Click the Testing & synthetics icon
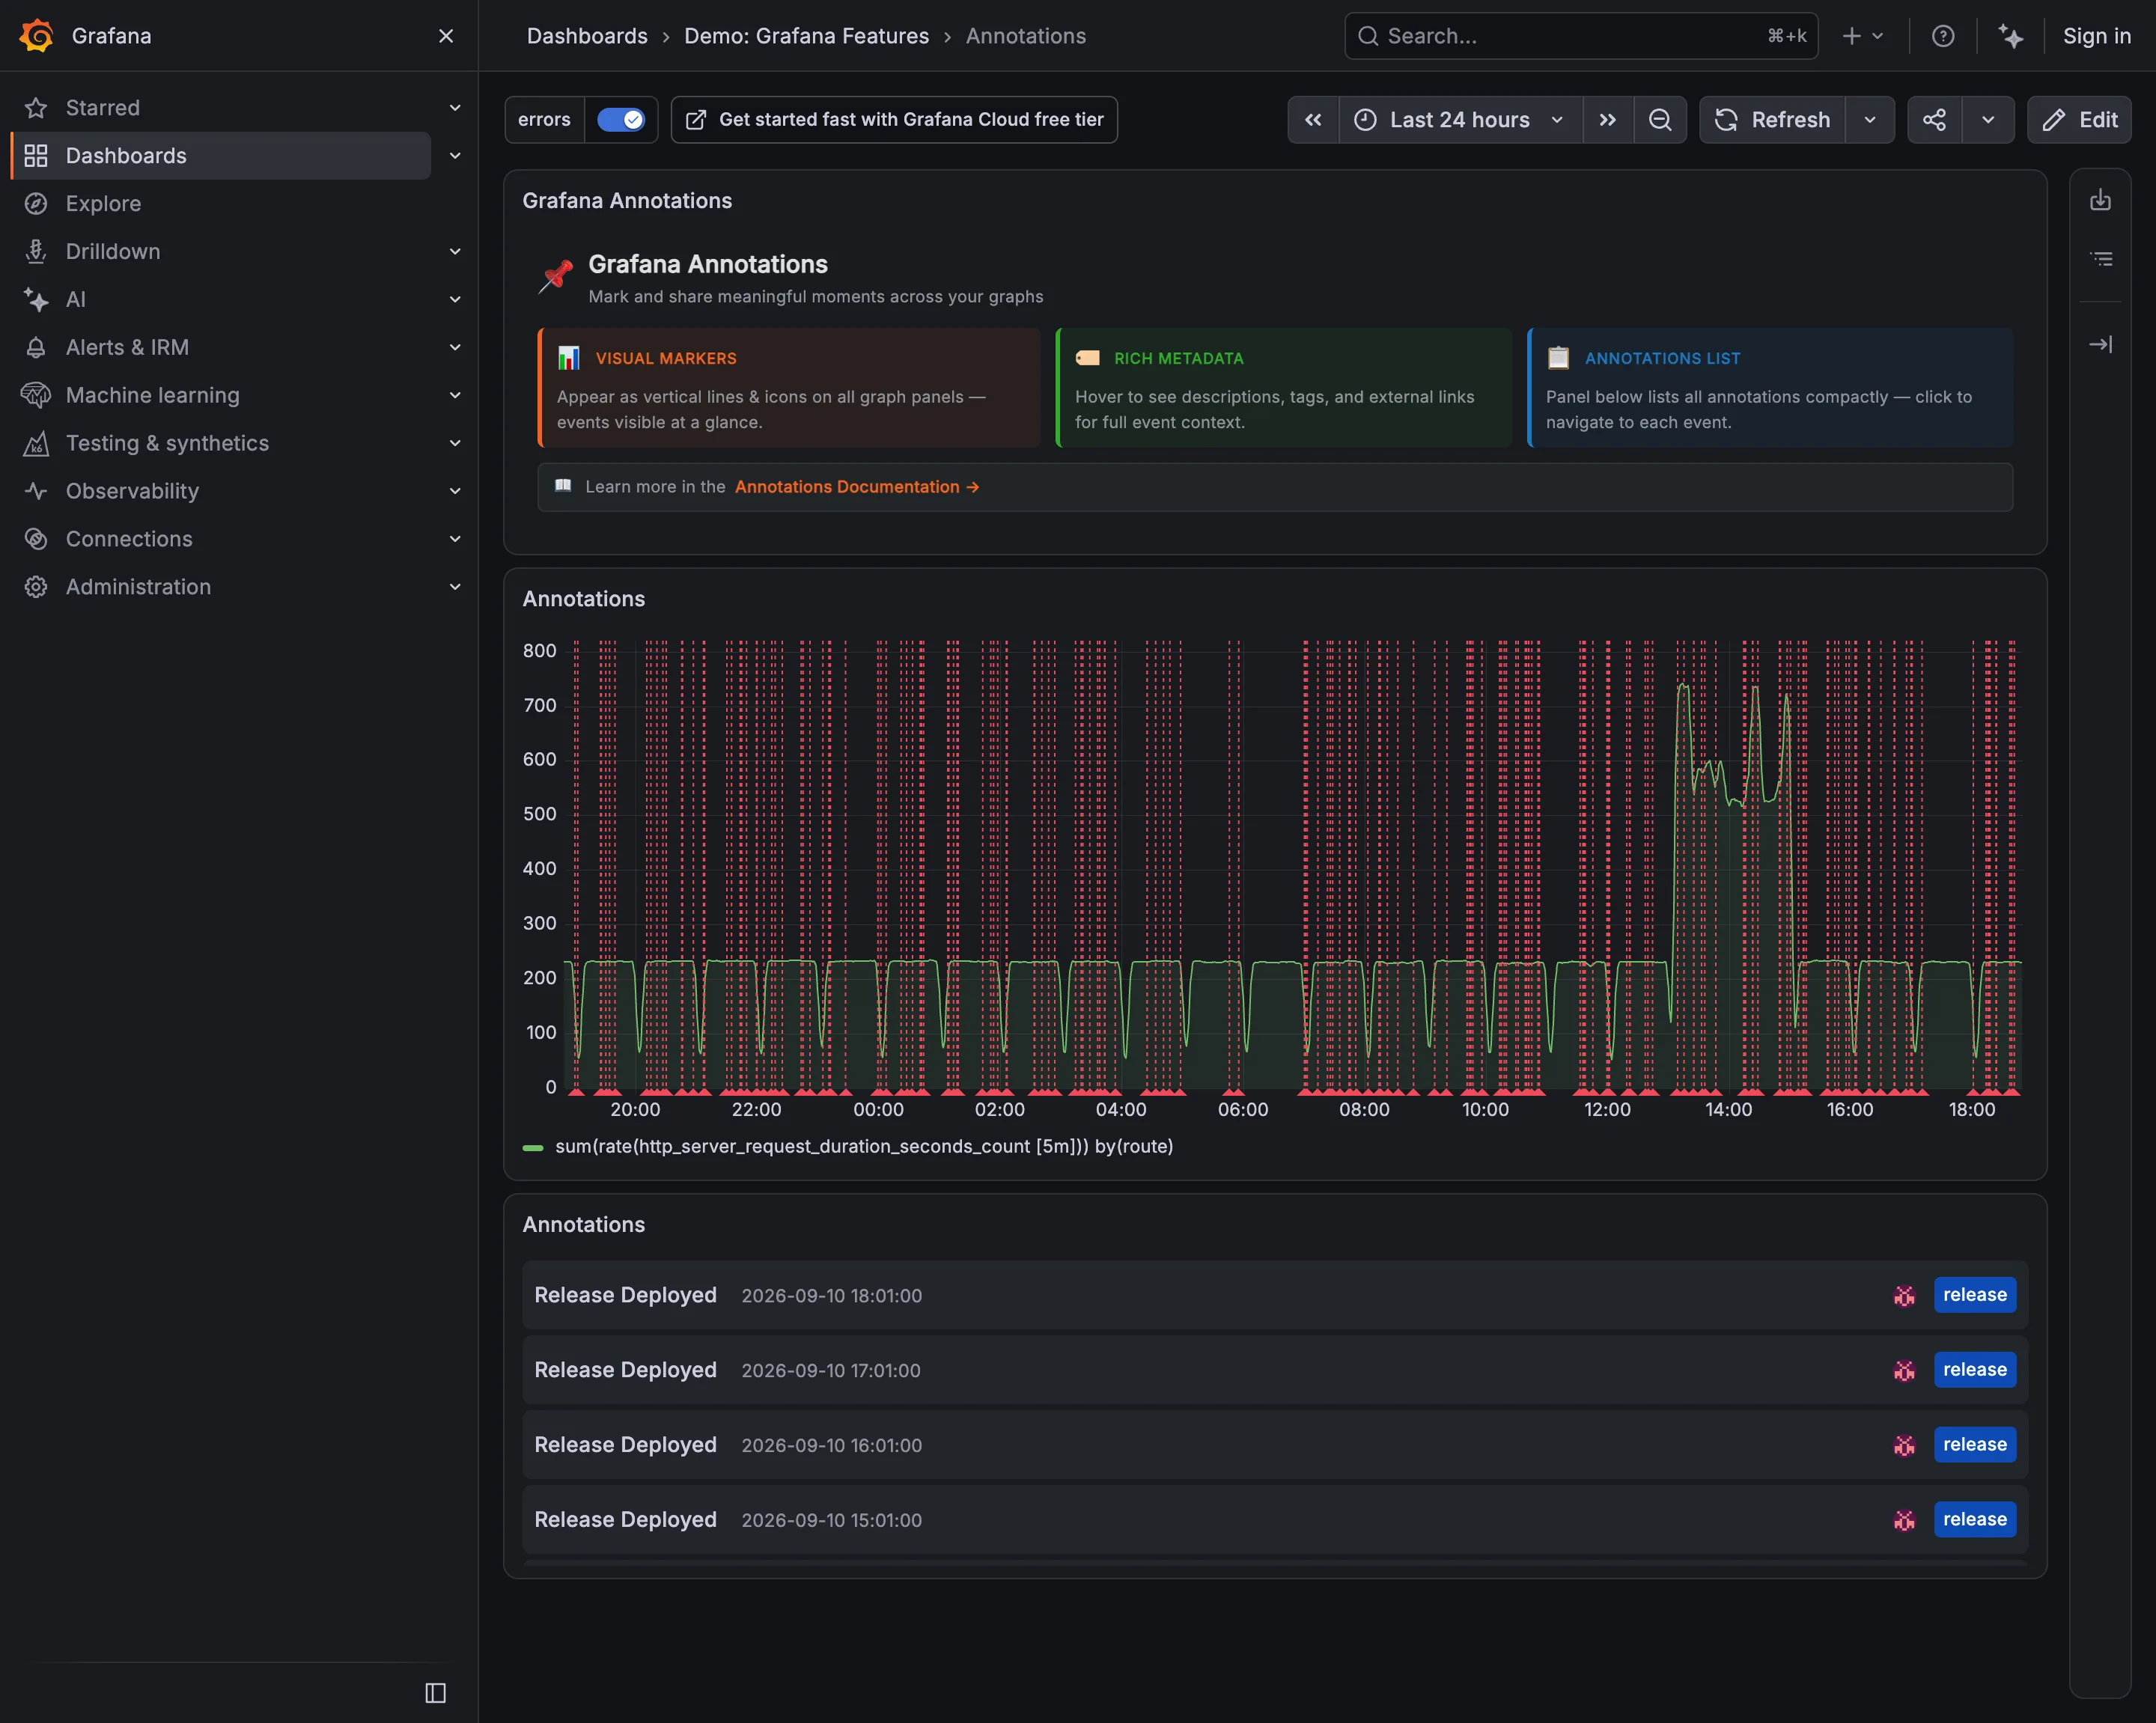 [x=36, y=443]
